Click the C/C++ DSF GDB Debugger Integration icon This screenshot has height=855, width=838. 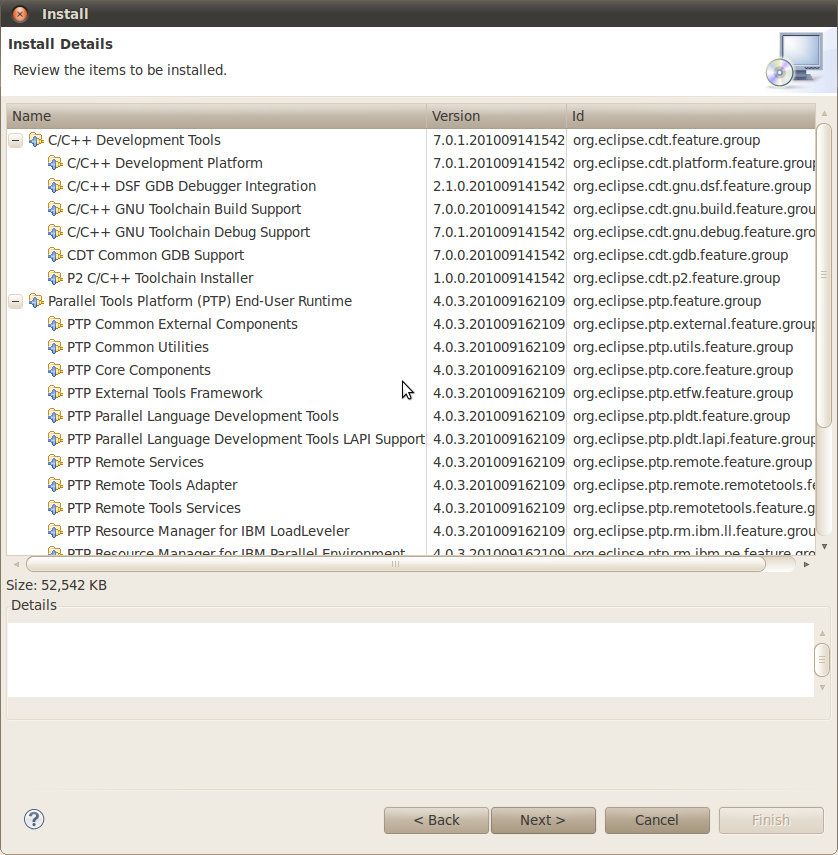point(55,186)
